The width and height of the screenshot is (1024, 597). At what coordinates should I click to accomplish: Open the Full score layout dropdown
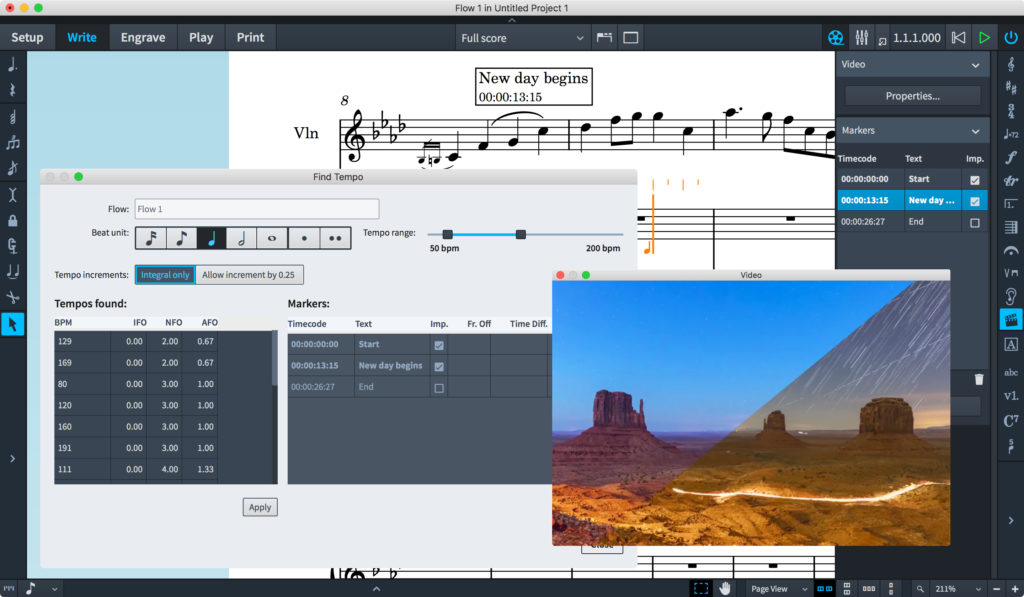coord(521,38)
